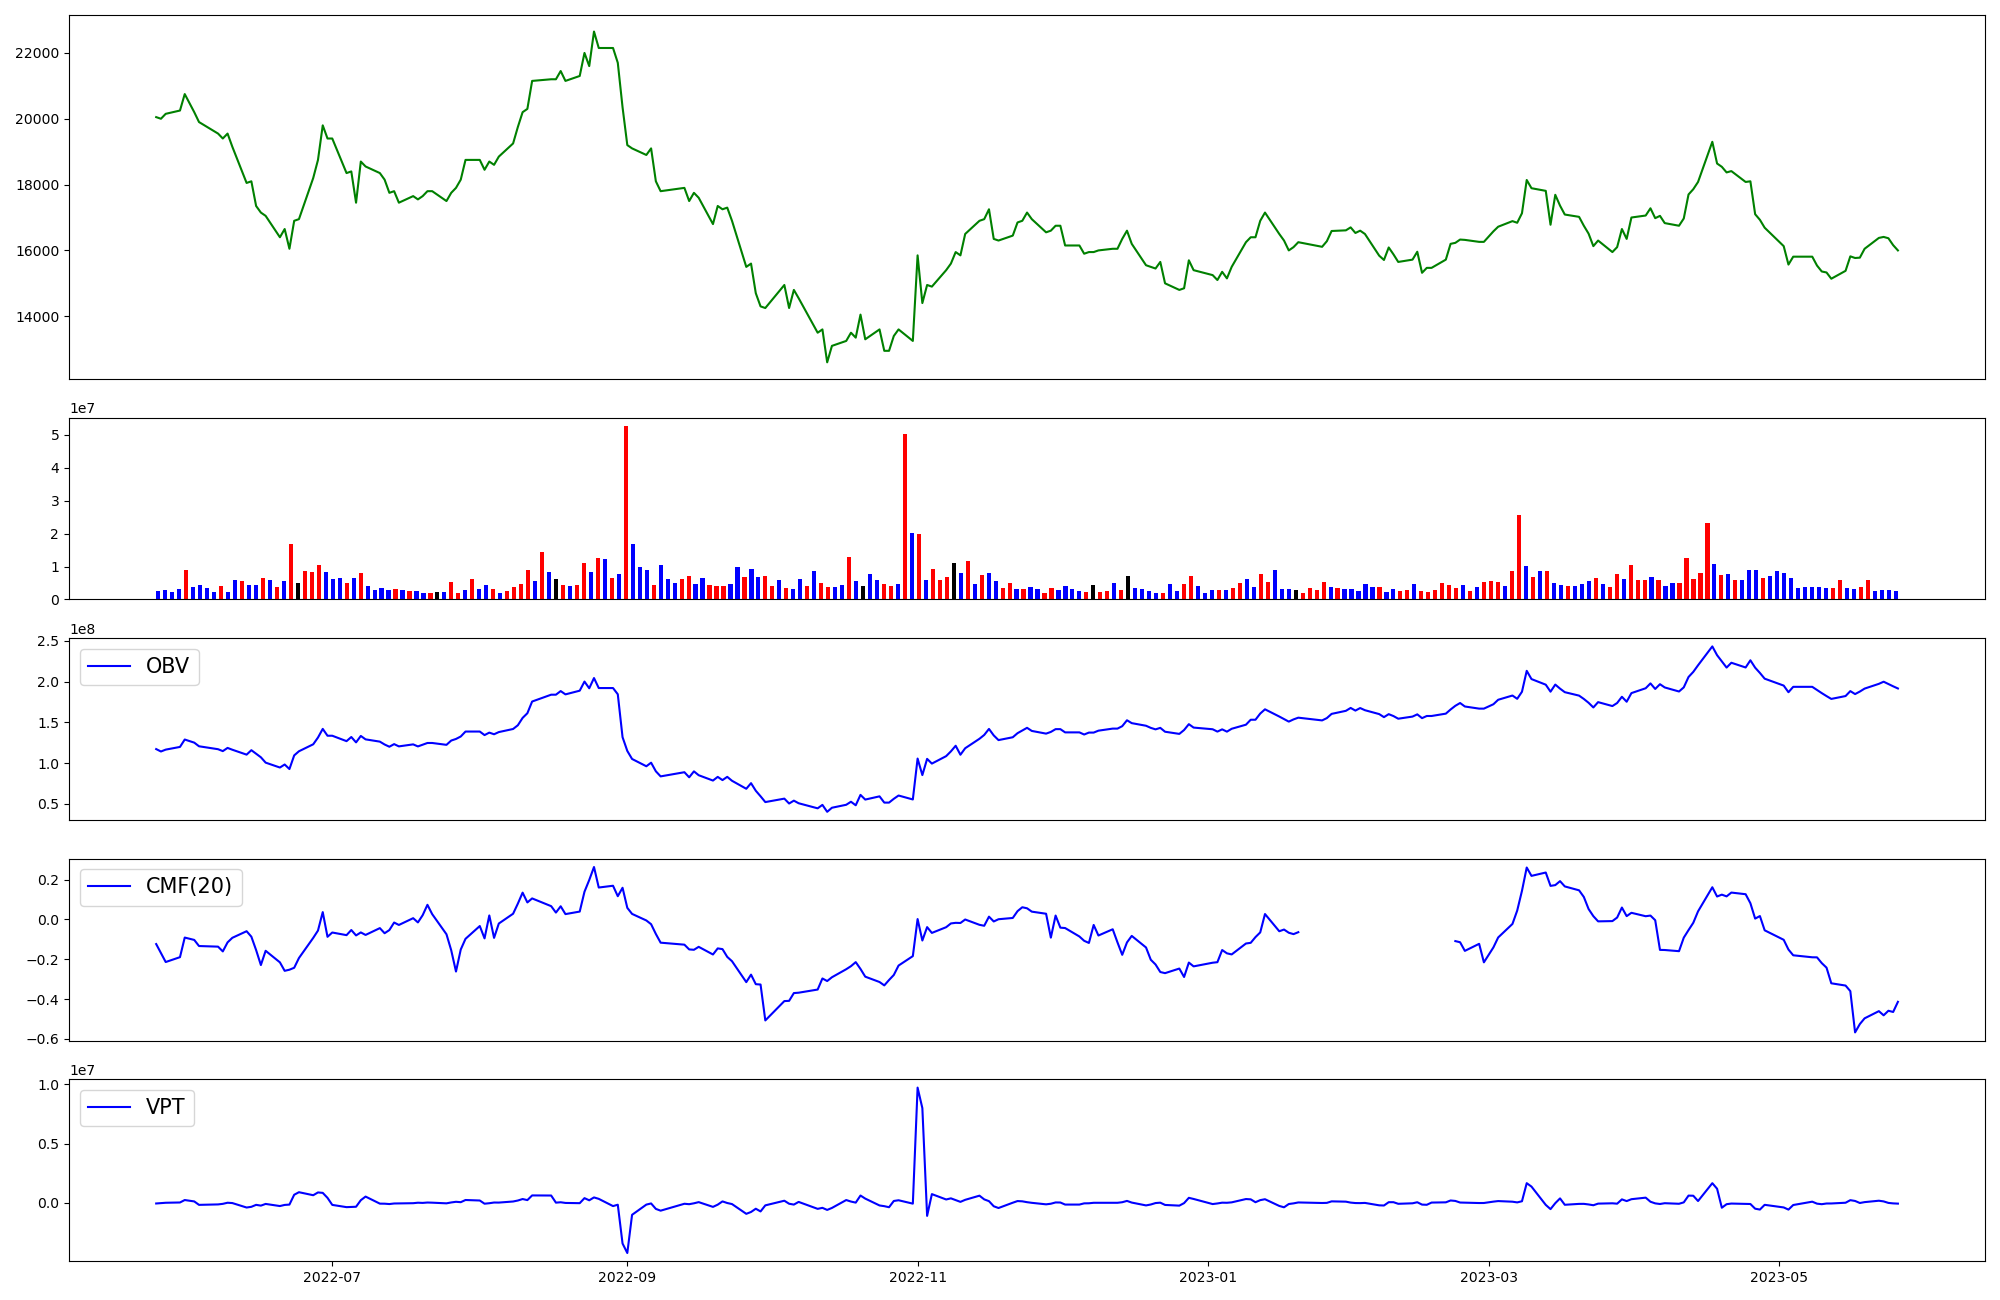
Task: Click the 2023-01 x-axis date label
Action: click(1208, 1277)
